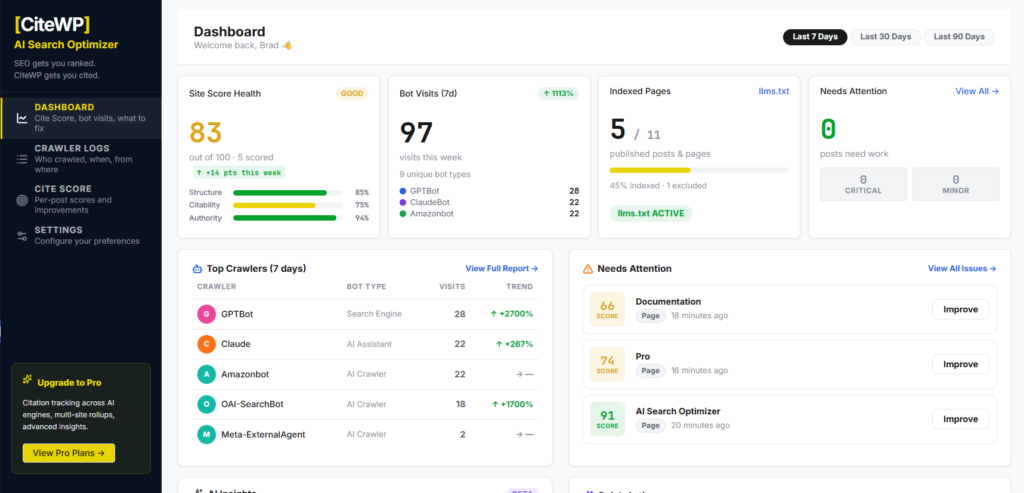Screen dimensions: 1024x493
Task: Click the Crawler Logs list icon
Action: tap(22, 159)
